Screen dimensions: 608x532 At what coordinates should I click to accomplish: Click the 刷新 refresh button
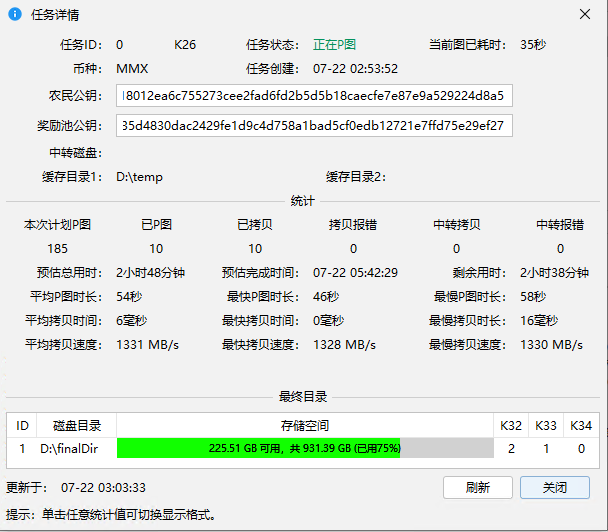pyautogui.click(x=477, y=488)
